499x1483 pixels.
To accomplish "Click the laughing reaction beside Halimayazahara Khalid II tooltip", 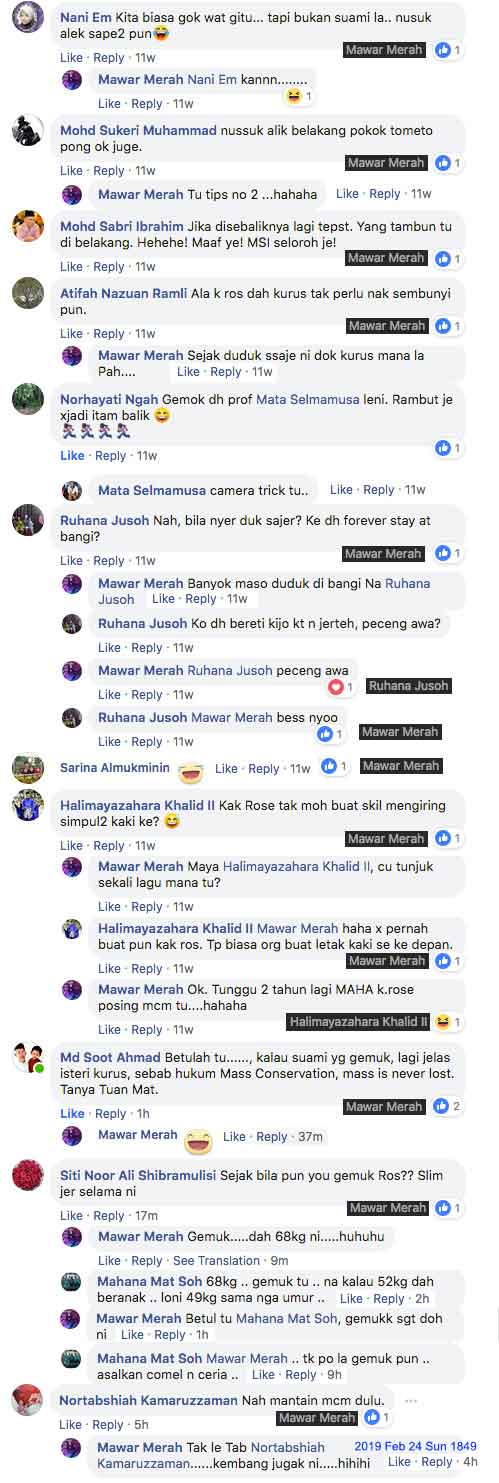I will (x=443, y=1022).
